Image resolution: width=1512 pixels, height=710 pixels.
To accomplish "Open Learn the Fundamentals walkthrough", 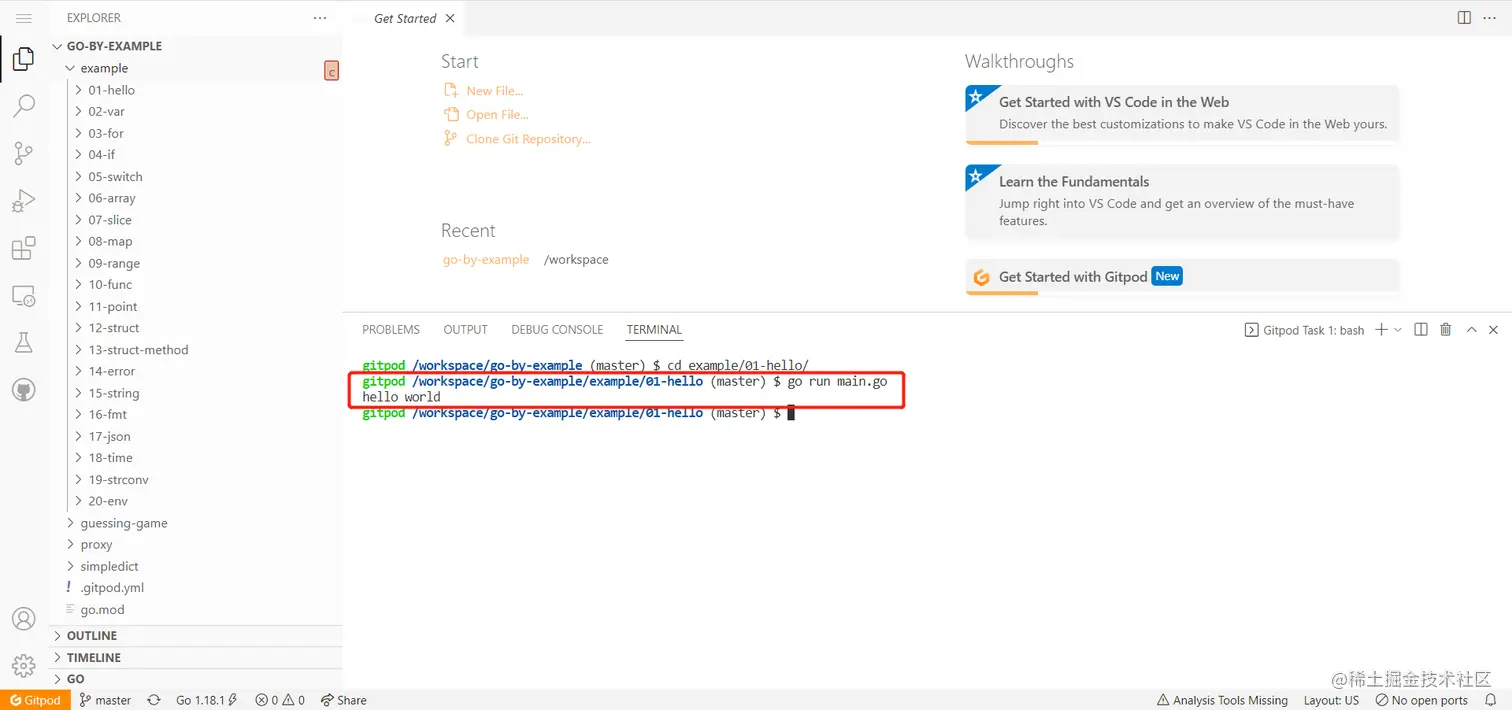I will click(1182, 203).
